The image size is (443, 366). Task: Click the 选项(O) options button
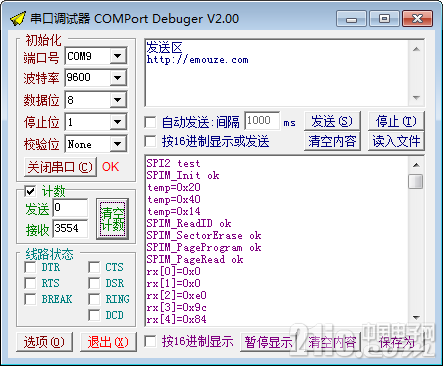[44, 342]
